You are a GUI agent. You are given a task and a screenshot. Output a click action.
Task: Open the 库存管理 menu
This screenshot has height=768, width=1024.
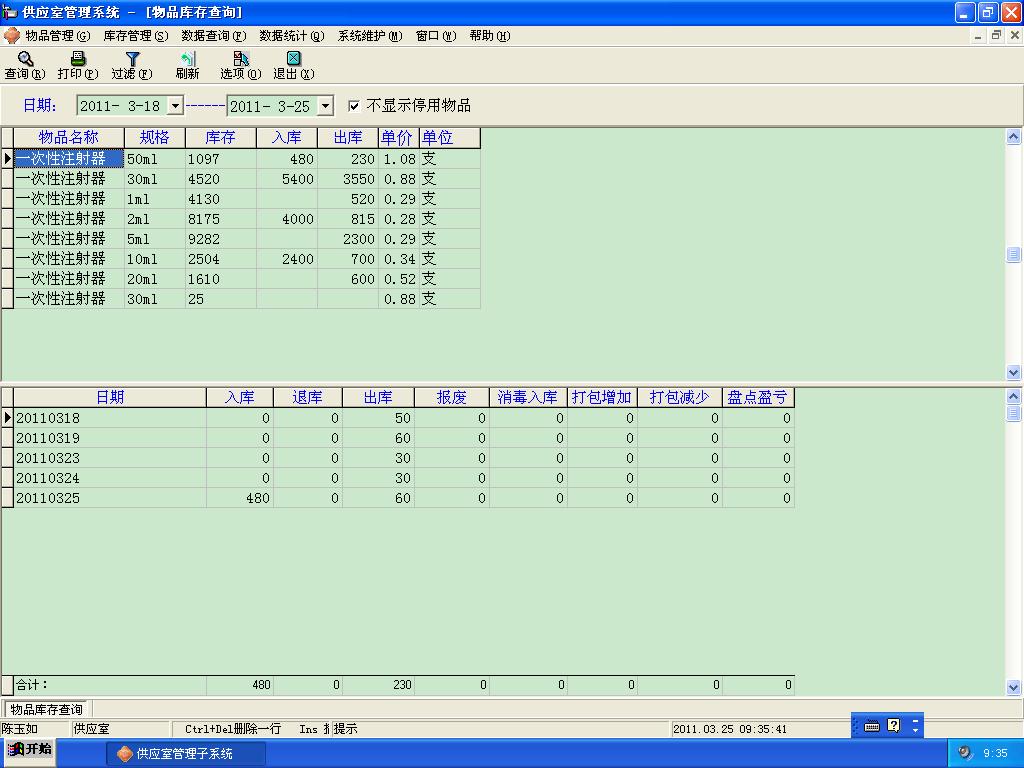[135, 36]
